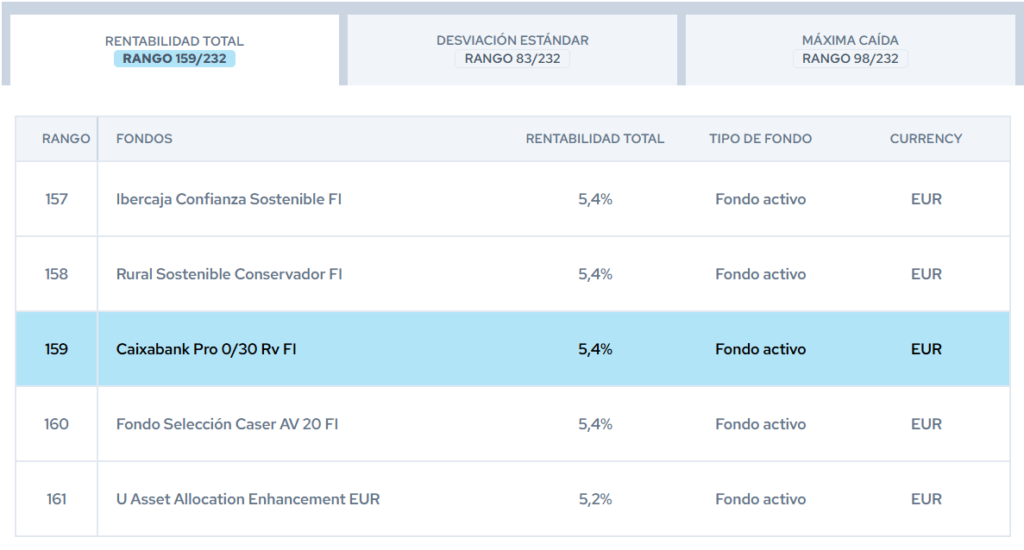Click rank number 160
This screenshot has width=1024, height=550.
click(56, 425)
